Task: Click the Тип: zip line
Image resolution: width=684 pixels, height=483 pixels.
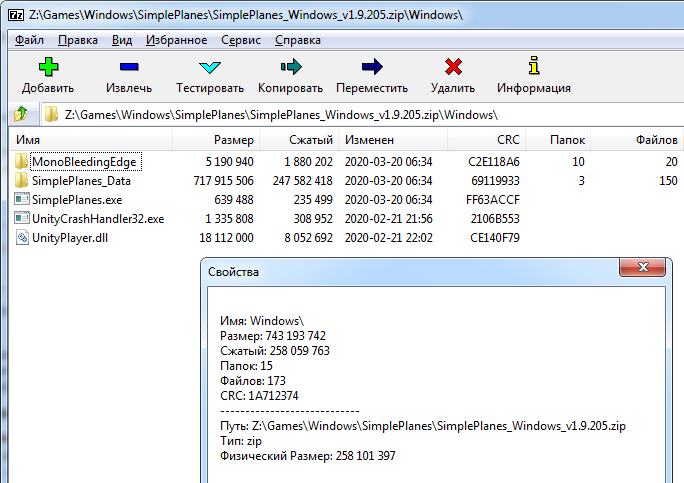Action: tap(241, 441)
